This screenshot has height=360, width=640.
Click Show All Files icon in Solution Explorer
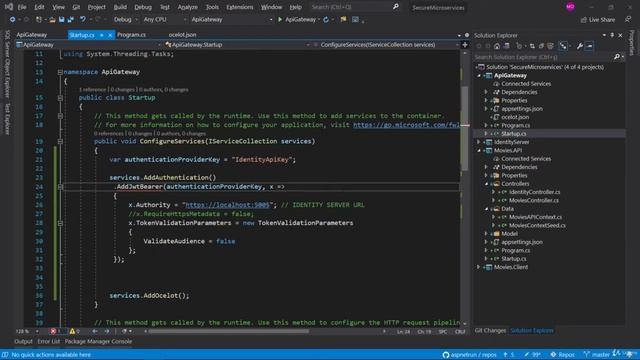550,46
